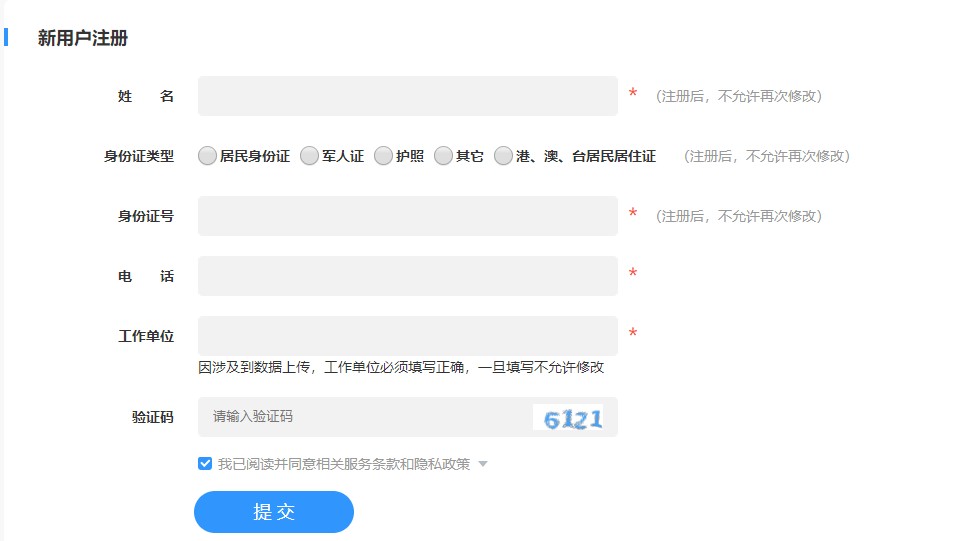Viewport: 973px width, 541px height.
Task: Open the 相关服务条款和隐私政策 agreement text
Action: [x=393, y=464]
